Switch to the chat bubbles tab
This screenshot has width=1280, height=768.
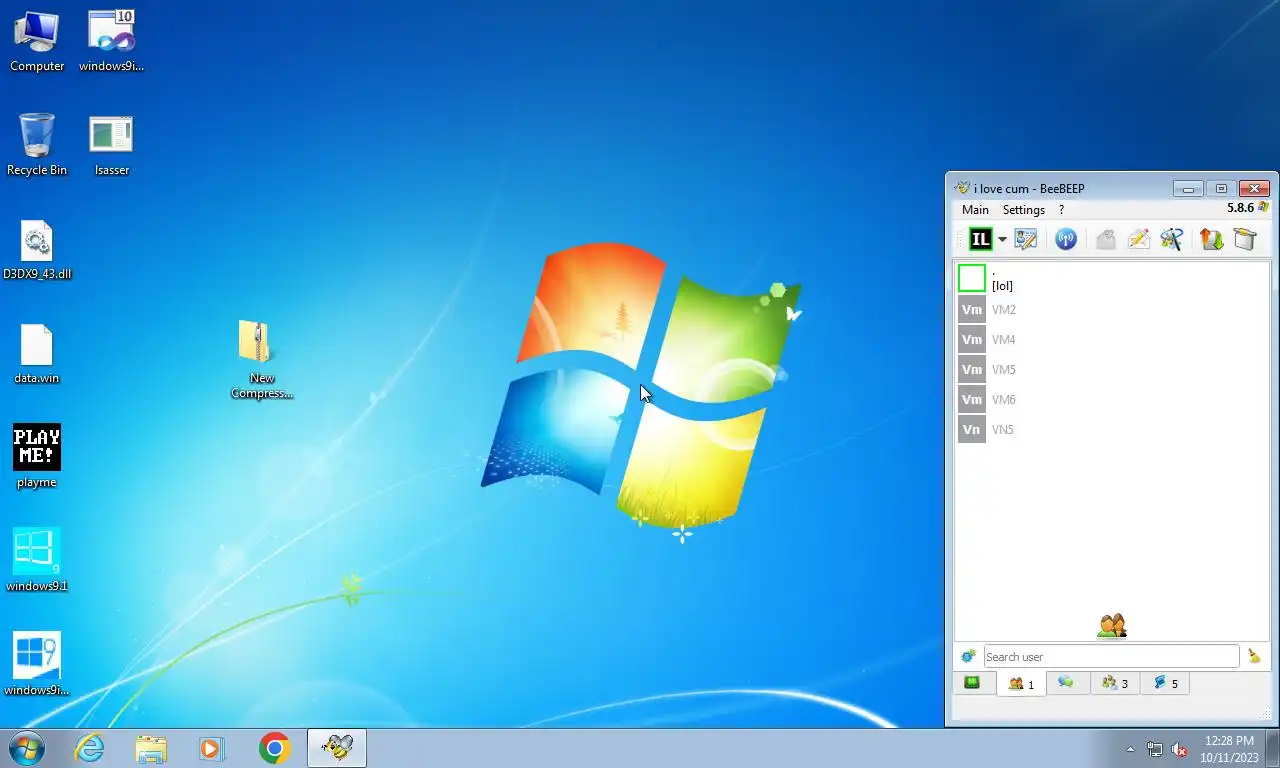(x=1067, y=683)
